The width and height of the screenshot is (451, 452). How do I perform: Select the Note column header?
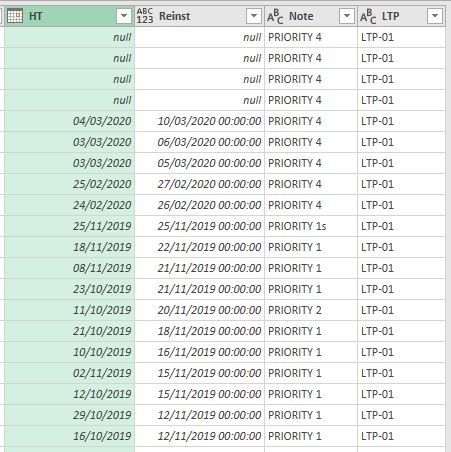(311, 16)
